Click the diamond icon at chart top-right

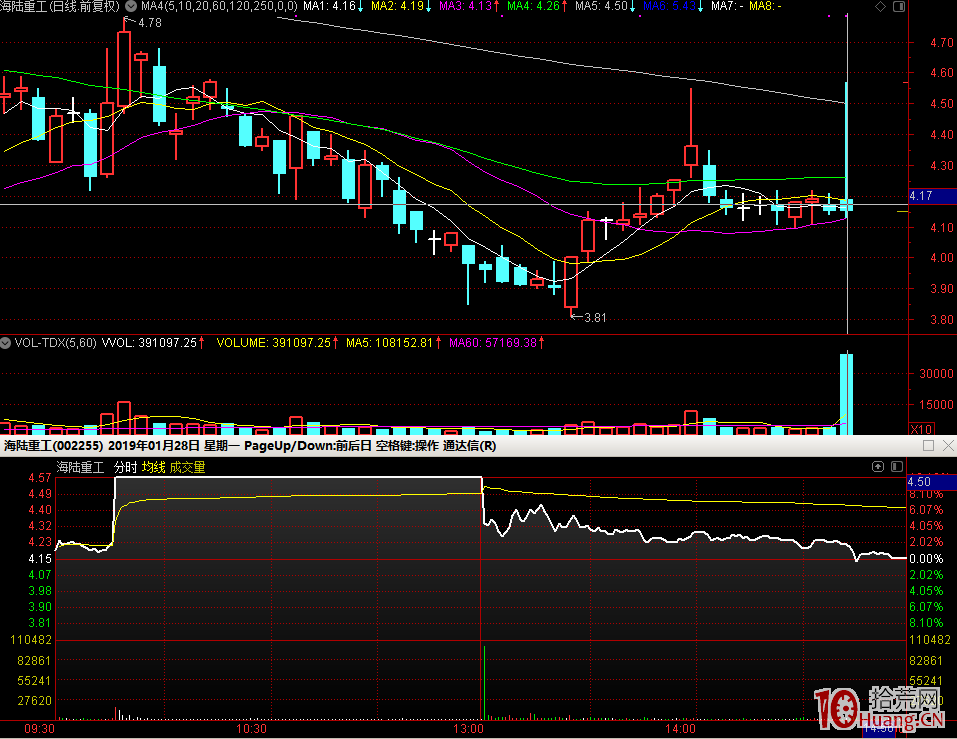pos(878,6)
